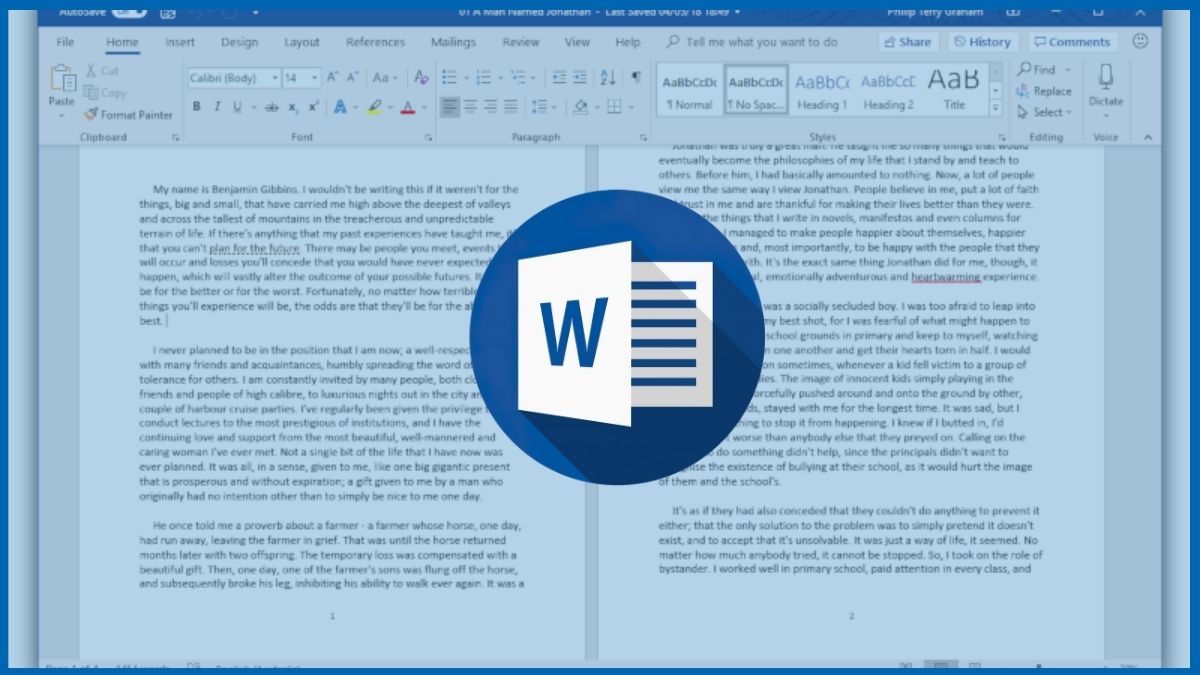Open the Font Size dropdown
Screen dimensions: 1200x675
click(313, 77)
